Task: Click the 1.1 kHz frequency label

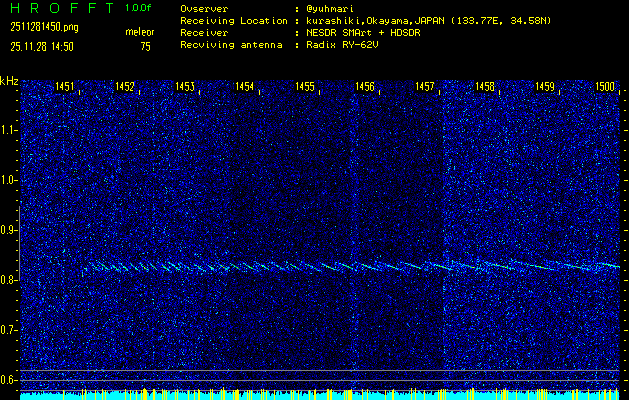Action: pyautogui.click(x=9, y=130)
